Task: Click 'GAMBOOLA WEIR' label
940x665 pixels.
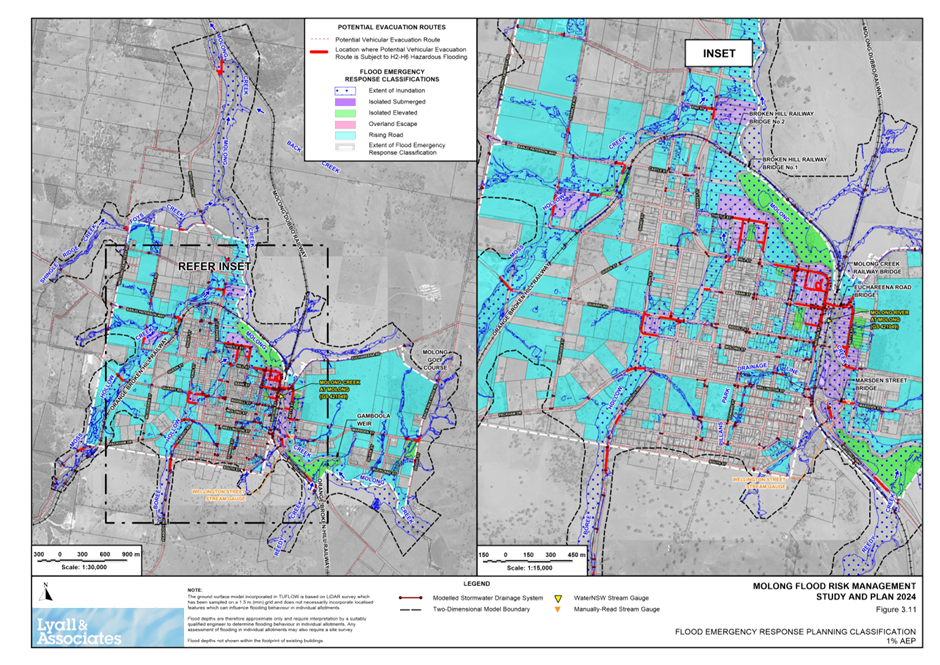Action: pyautogui.click(x=373, y=420)
